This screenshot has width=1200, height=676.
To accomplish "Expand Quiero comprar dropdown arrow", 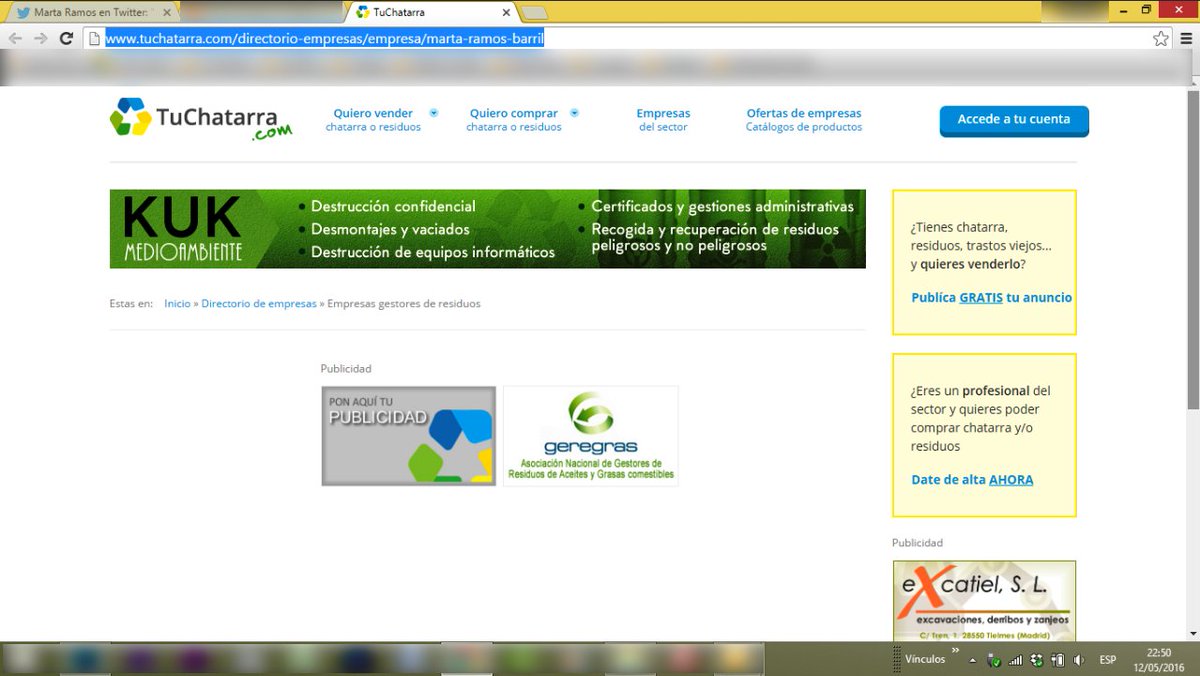I will tap(574, 113).
